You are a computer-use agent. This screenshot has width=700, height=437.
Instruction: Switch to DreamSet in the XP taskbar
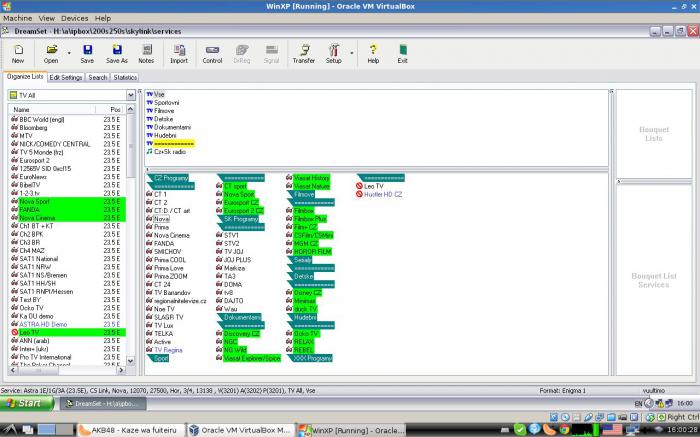(103, 404)
